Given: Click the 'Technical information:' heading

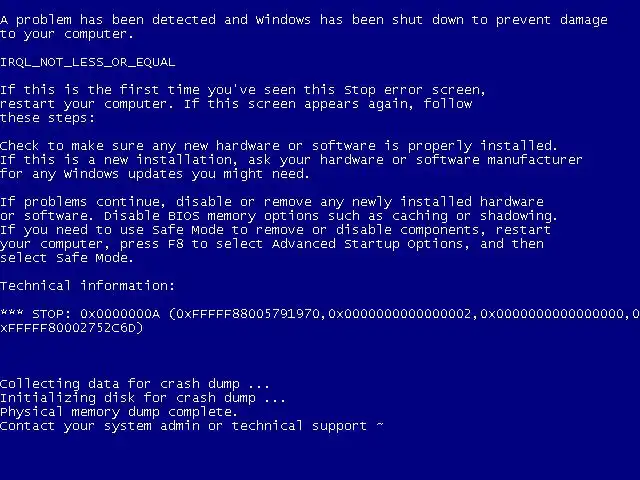Looking at the screenshot, I should click(87, 286).
